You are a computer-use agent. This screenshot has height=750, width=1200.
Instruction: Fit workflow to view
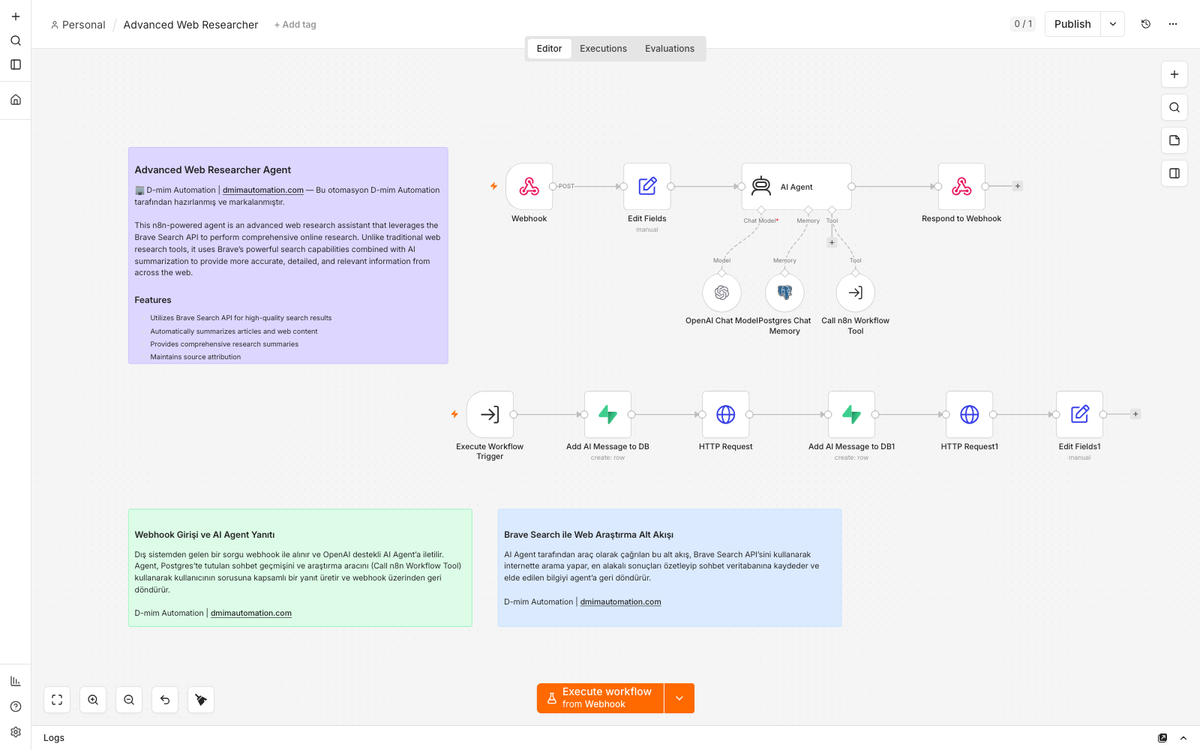point(57,700)
